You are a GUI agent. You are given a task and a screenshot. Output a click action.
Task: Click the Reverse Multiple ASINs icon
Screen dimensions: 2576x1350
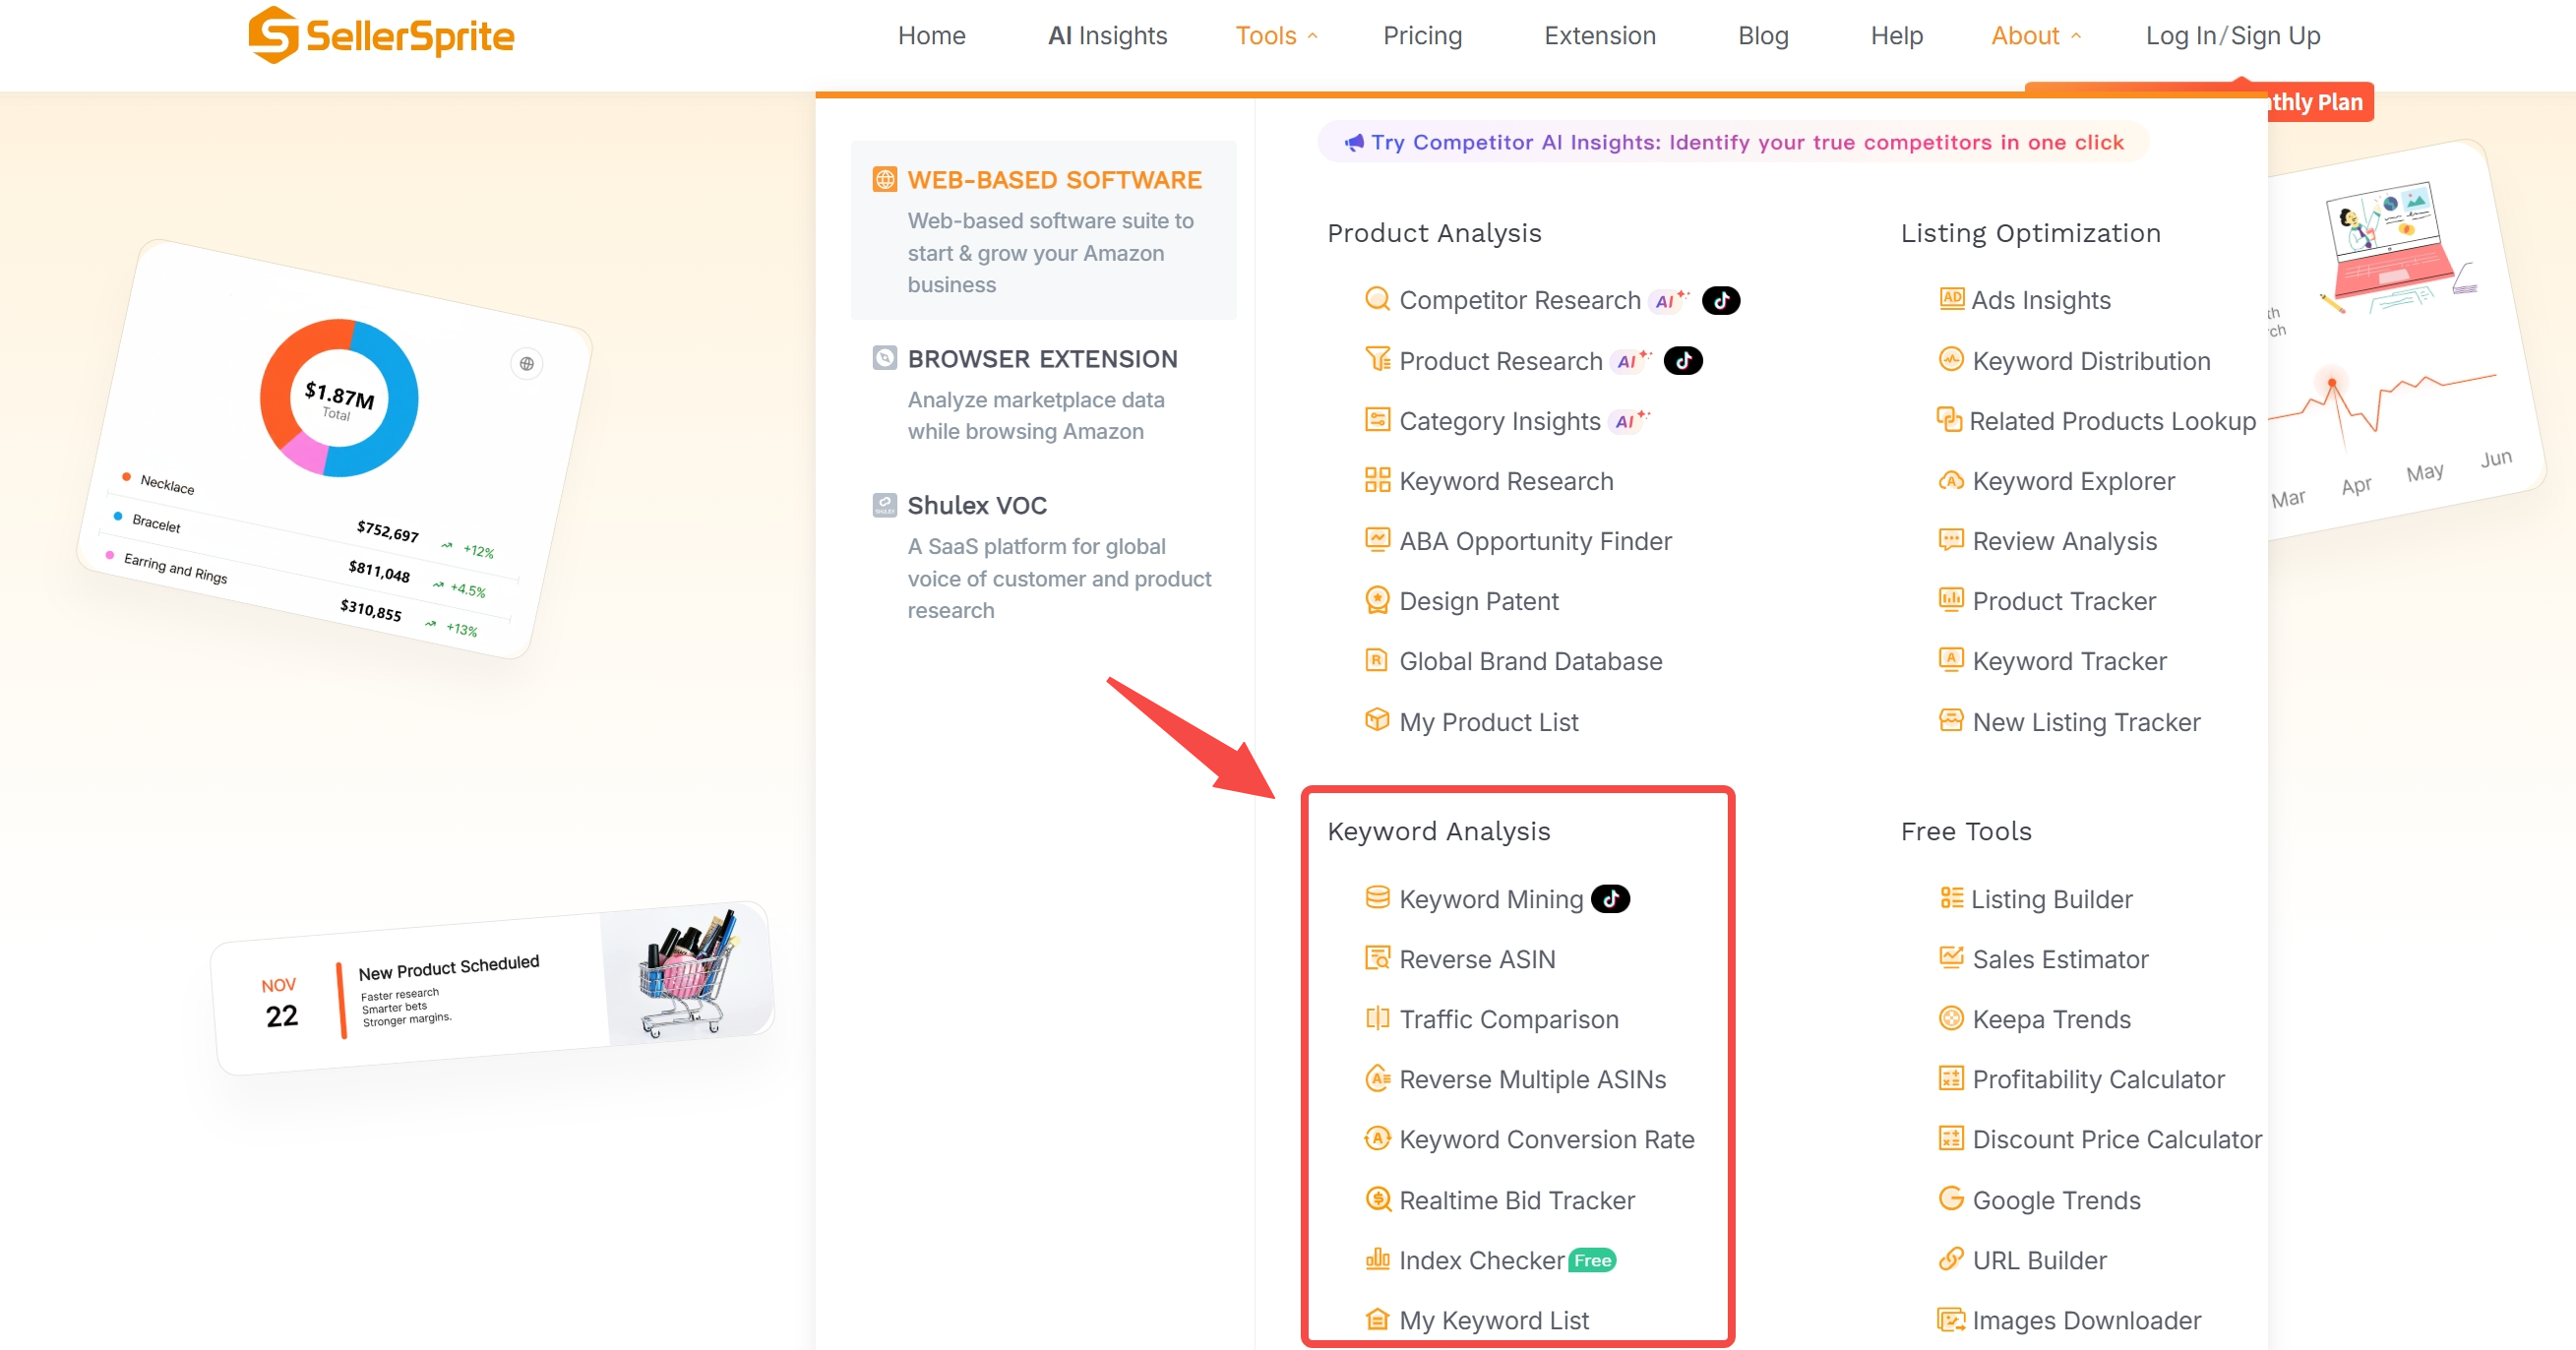1377,1078
